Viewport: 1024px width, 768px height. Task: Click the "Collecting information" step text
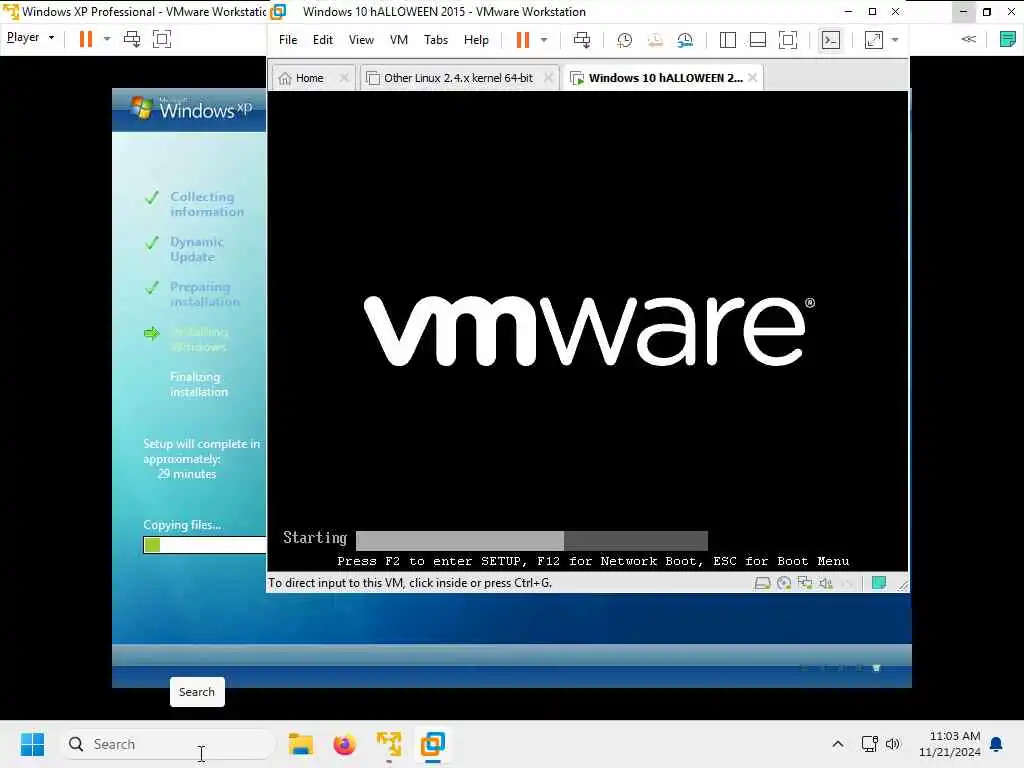(206, 204)
